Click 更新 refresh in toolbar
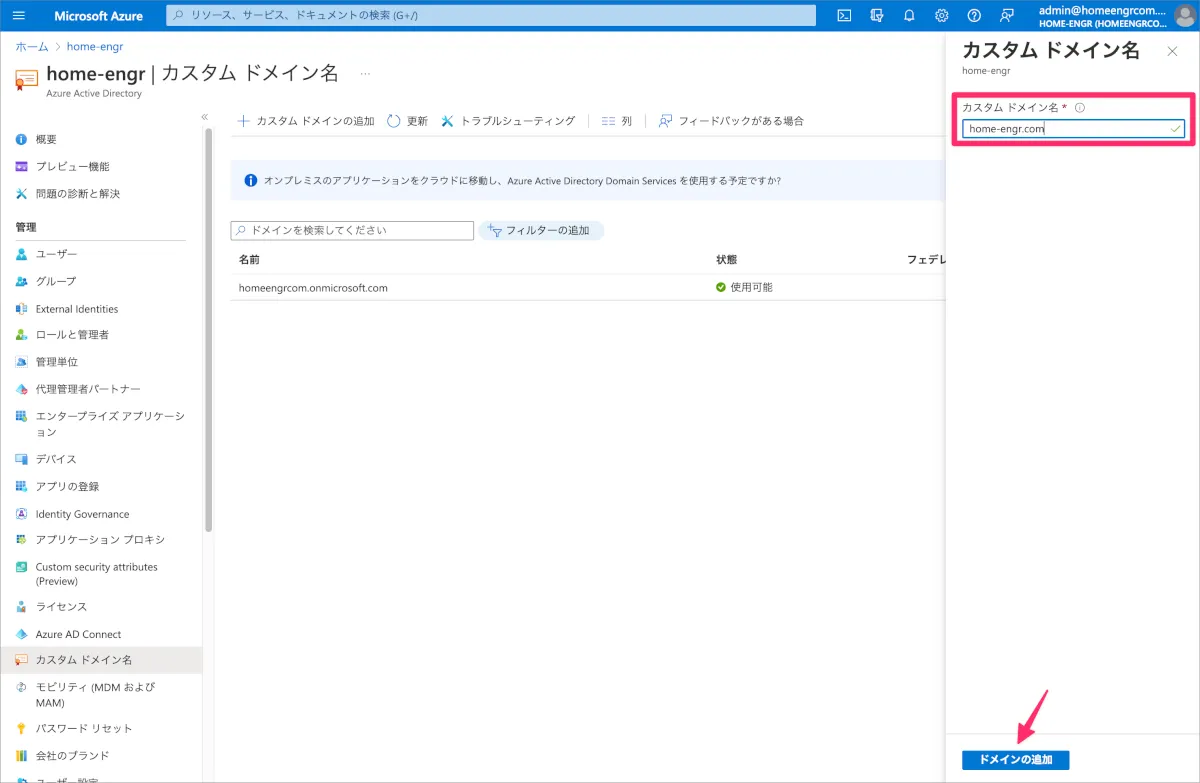 [x=407, y=121]
